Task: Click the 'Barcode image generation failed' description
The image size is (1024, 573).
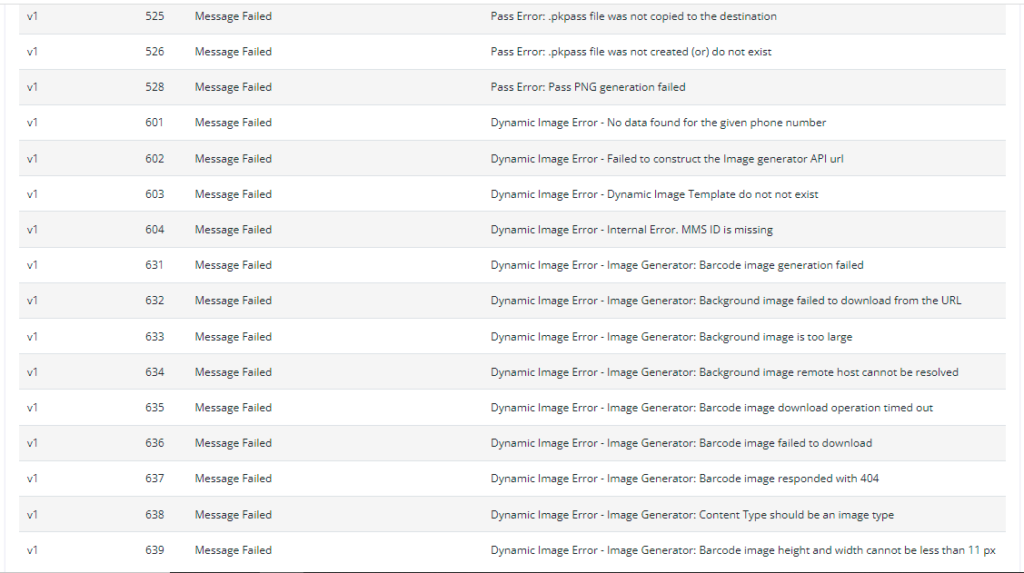Action: point(677,265)
